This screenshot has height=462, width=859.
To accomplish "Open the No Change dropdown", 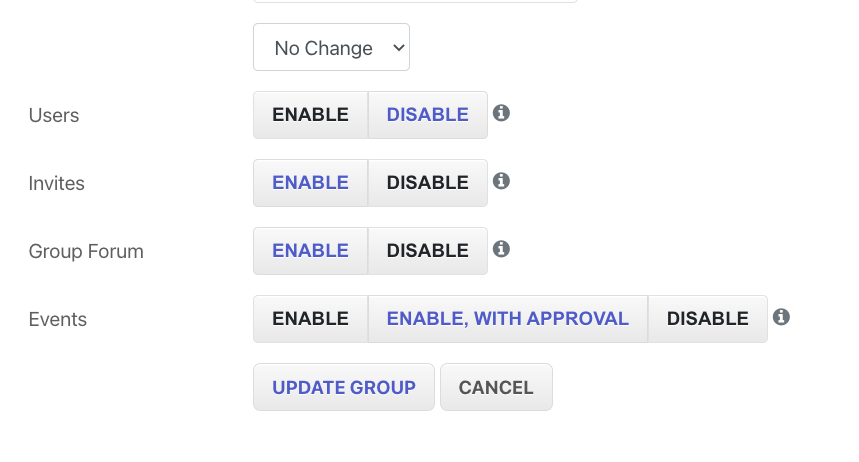I will tap(331, 47).
